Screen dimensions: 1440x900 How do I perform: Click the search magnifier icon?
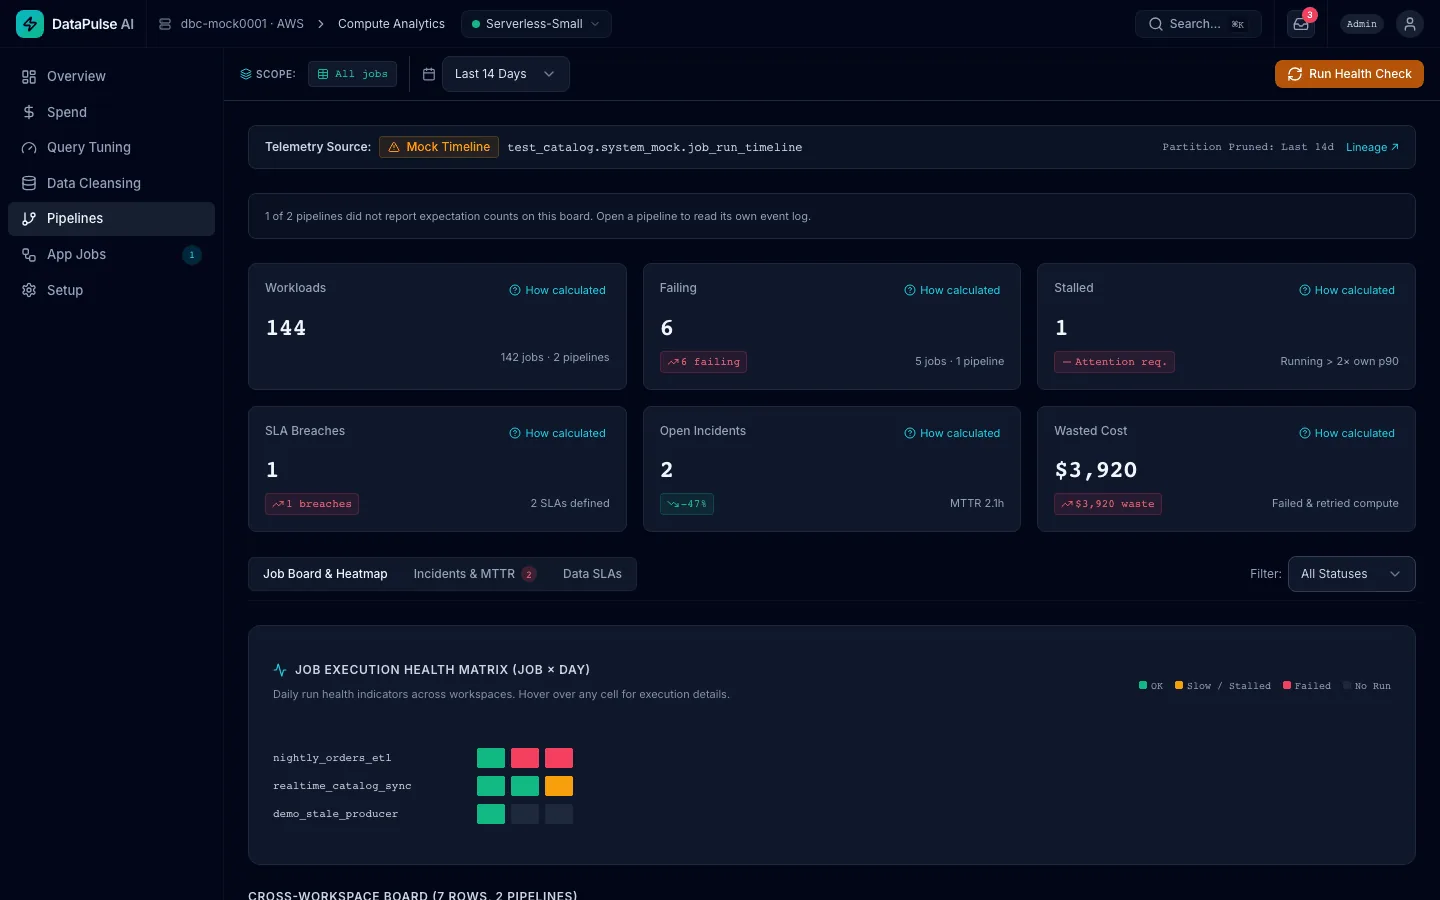click(1156, 24)
